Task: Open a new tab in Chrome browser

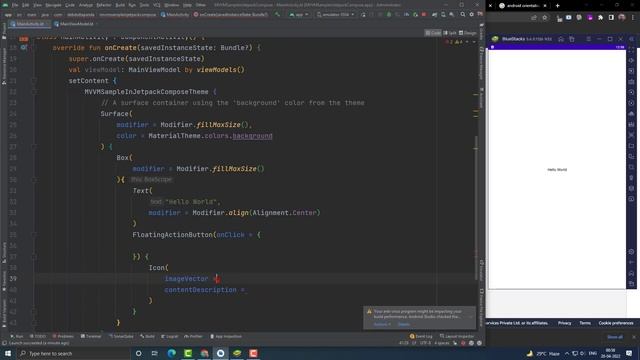Action: click(x=558, y=6)
